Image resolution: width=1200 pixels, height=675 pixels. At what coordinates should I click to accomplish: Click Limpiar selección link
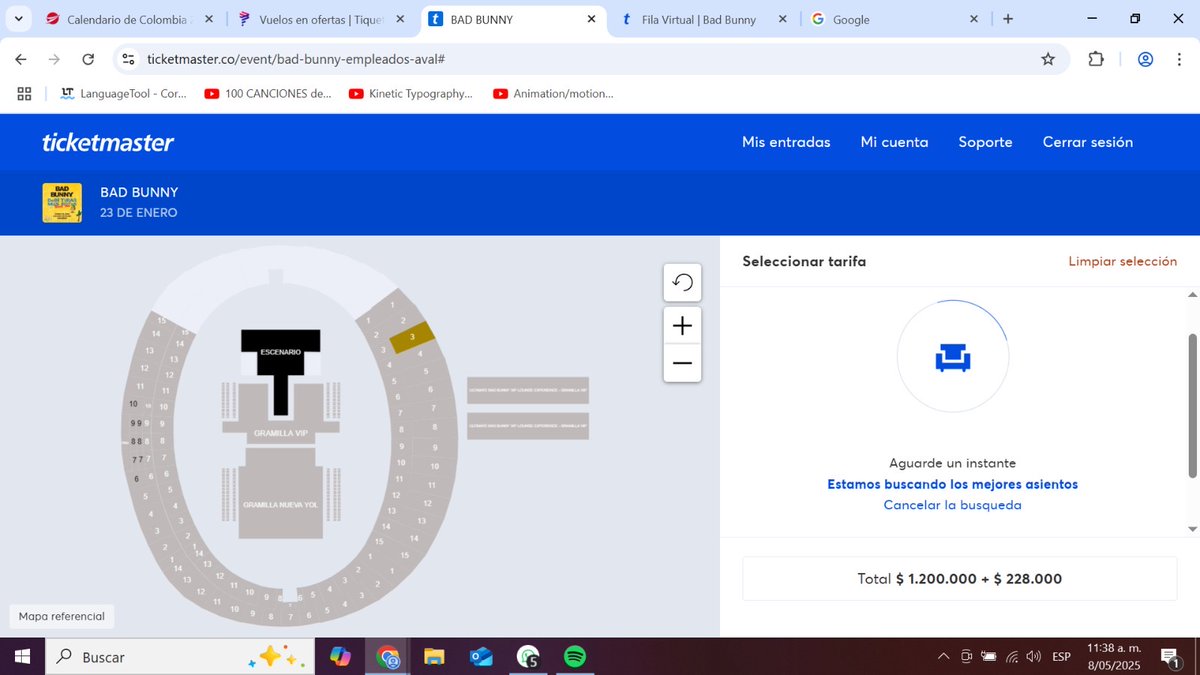(1122, 261)
